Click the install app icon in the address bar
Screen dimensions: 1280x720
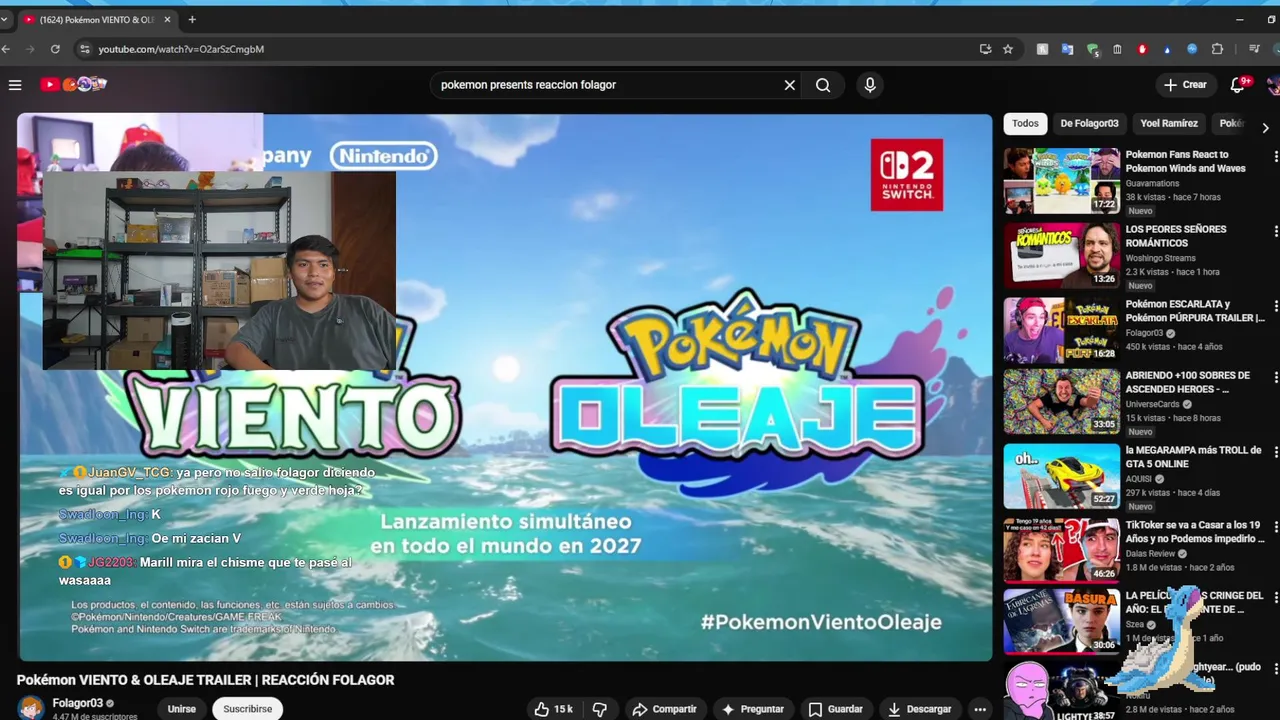tap(986, 49)
